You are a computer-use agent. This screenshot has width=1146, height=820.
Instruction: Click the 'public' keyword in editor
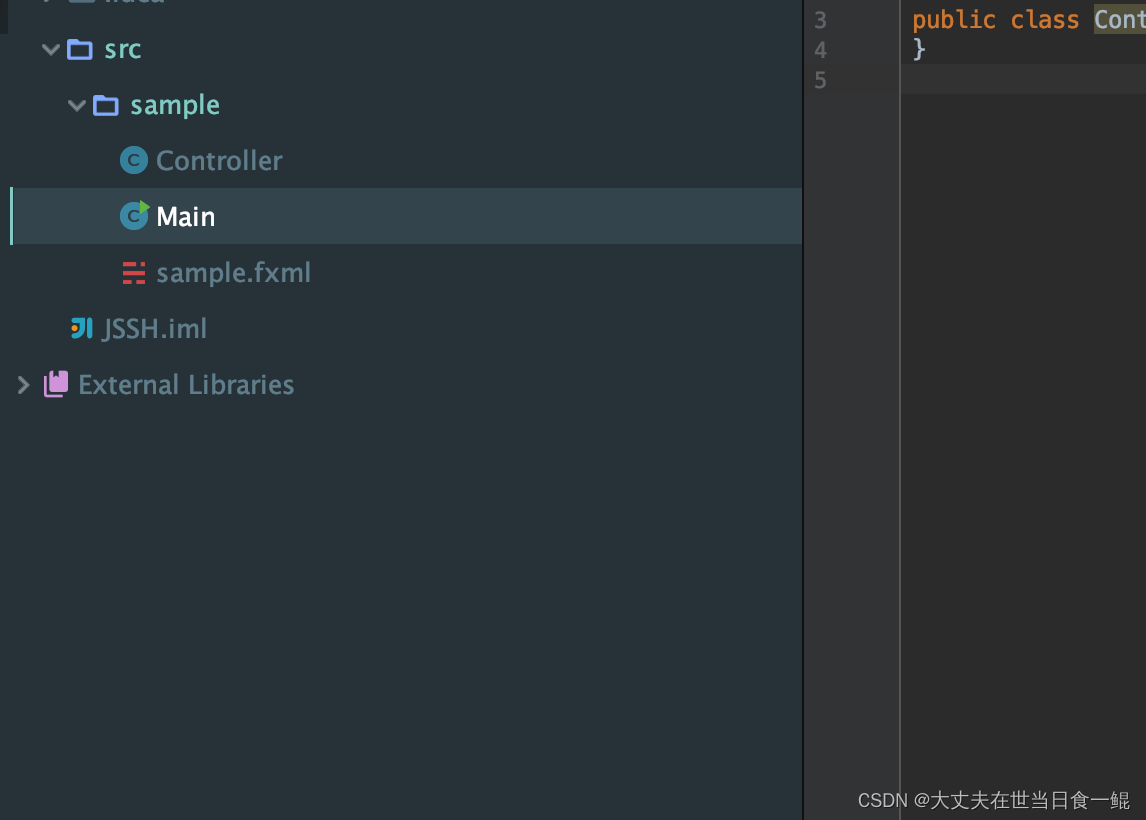click(x=954, y=20)
